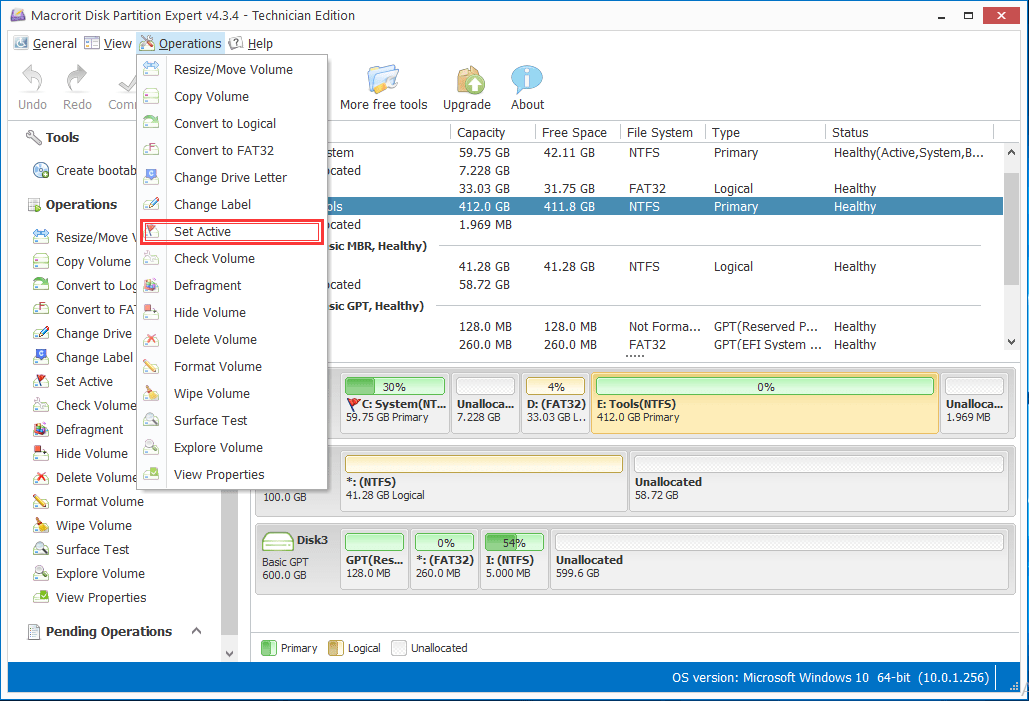Click sidebar Delete Volume link
The image size is (1029, 701).
coord(96,477)
